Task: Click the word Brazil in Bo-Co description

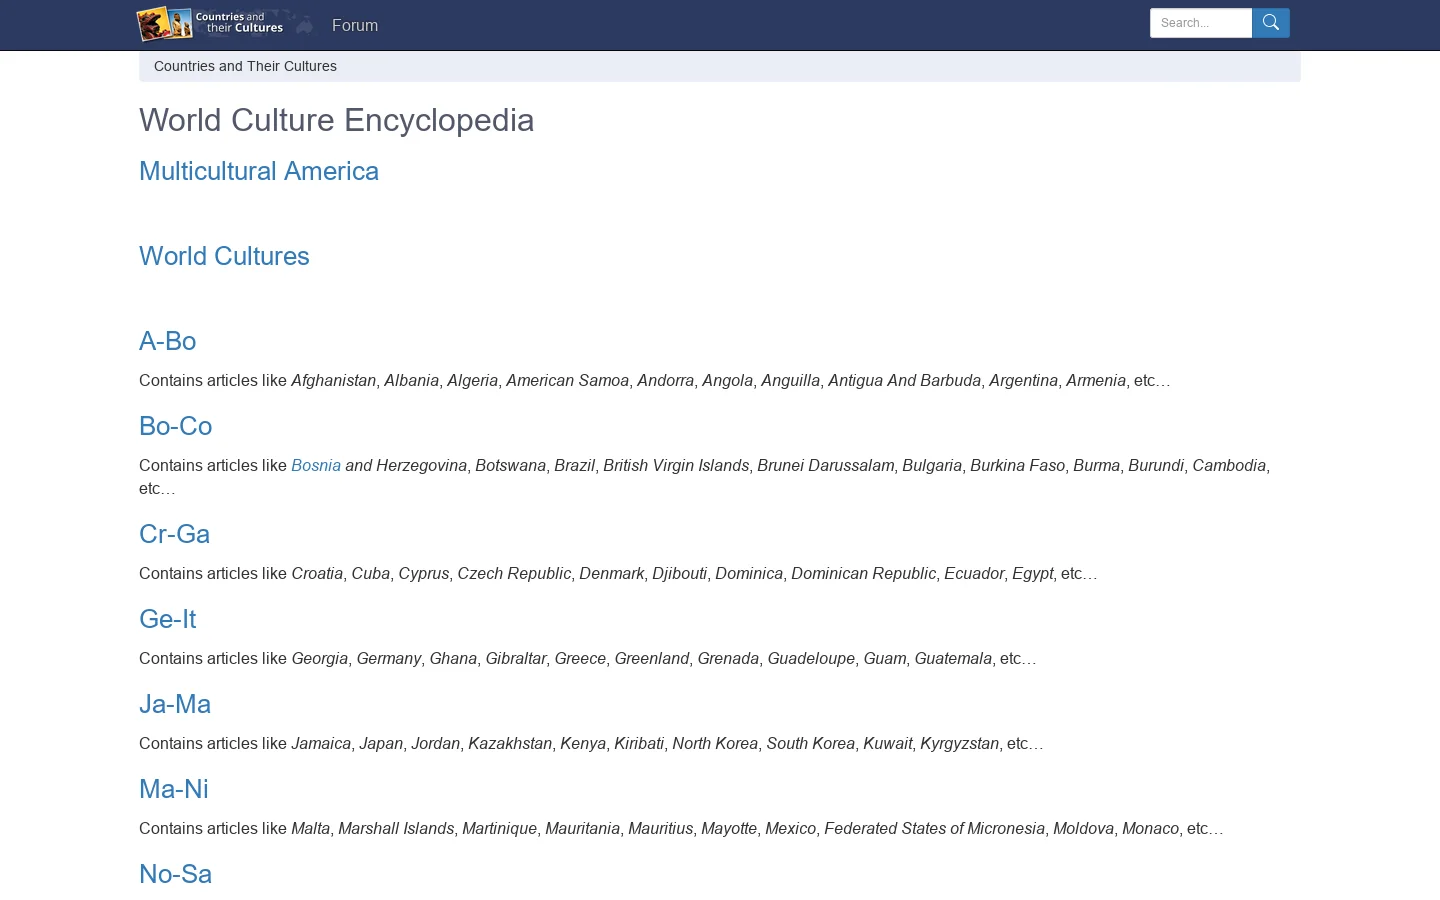Action: [x=574, y=465]
